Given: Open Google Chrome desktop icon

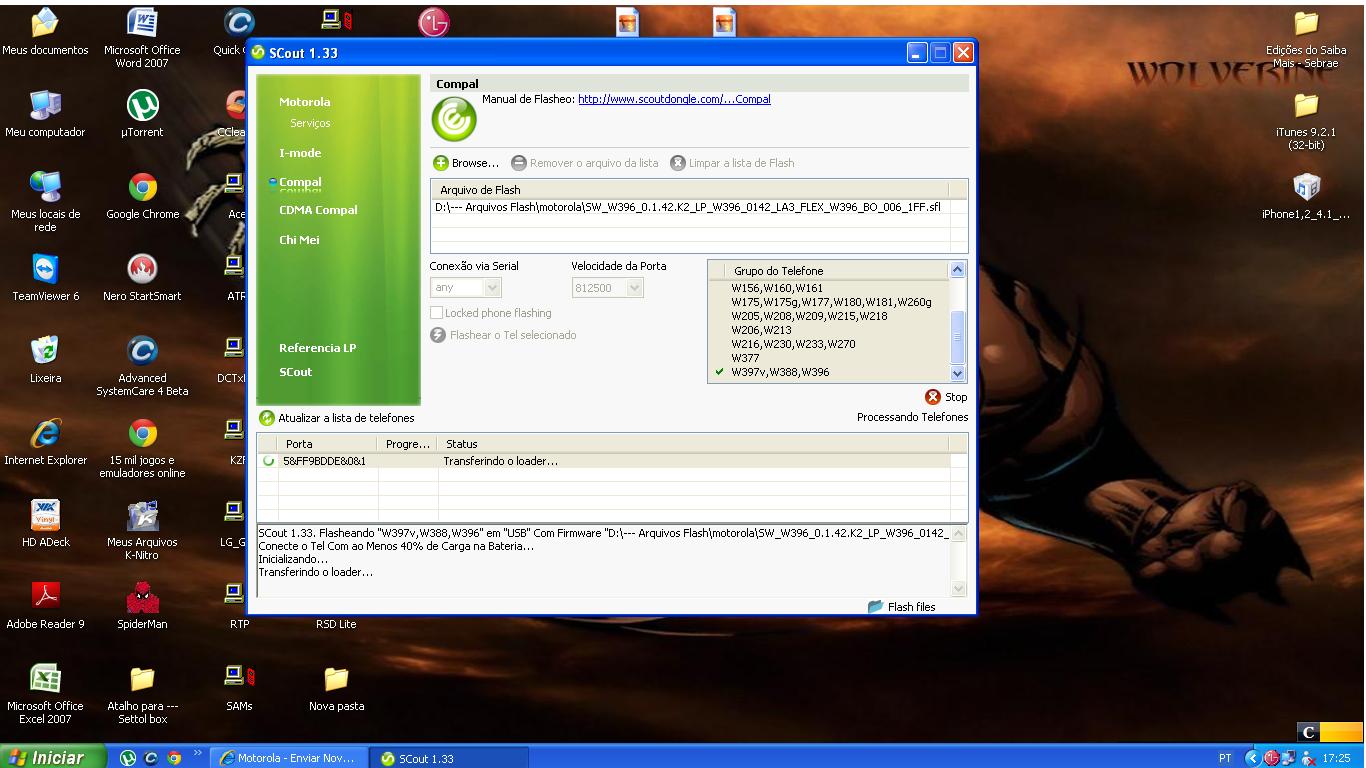Looking at the screenshot, I should pyautogui.click(x=142, y=196).
